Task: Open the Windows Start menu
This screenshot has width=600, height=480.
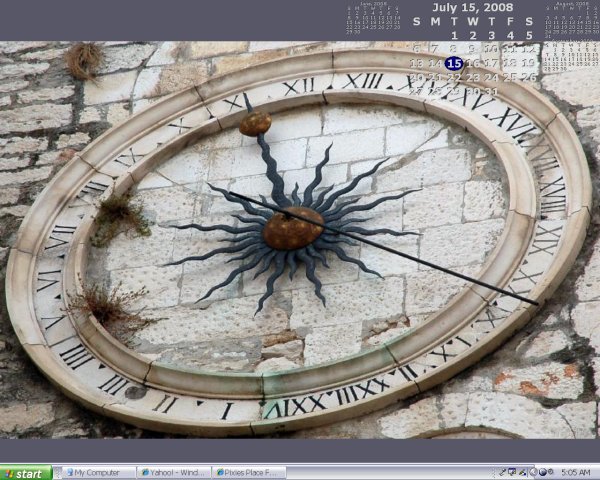Action: [25, 473]
